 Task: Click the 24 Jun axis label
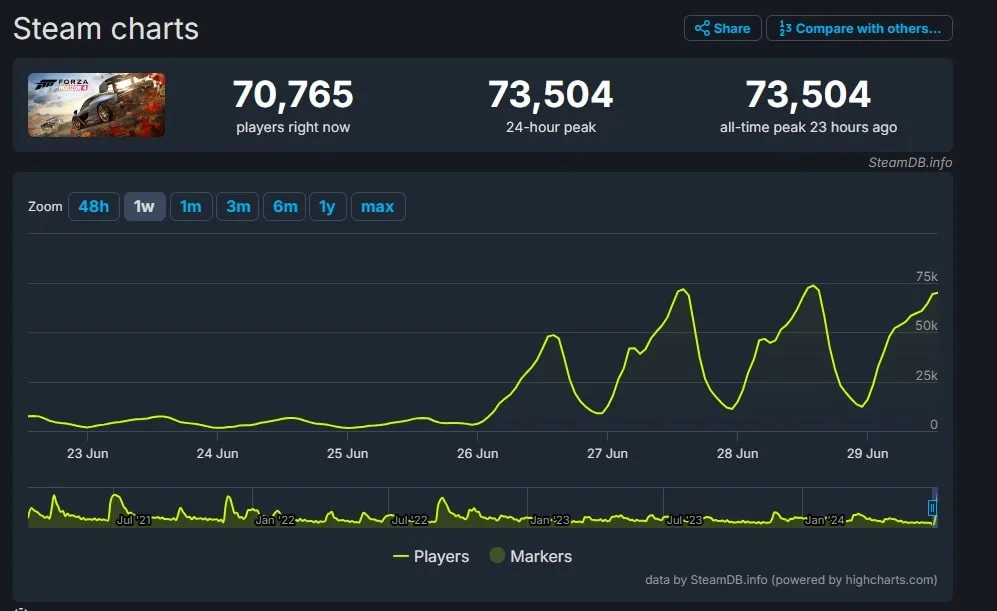pyautogui.click(x=217, y=453)
